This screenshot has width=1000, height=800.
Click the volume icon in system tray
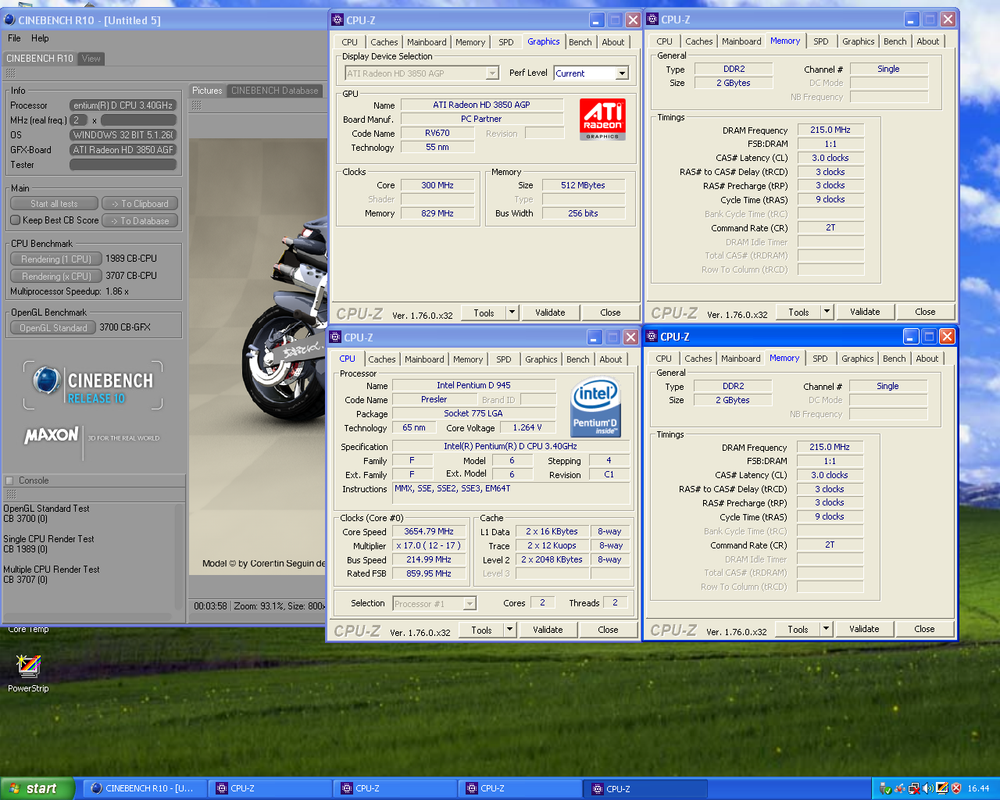click(928, 789)
